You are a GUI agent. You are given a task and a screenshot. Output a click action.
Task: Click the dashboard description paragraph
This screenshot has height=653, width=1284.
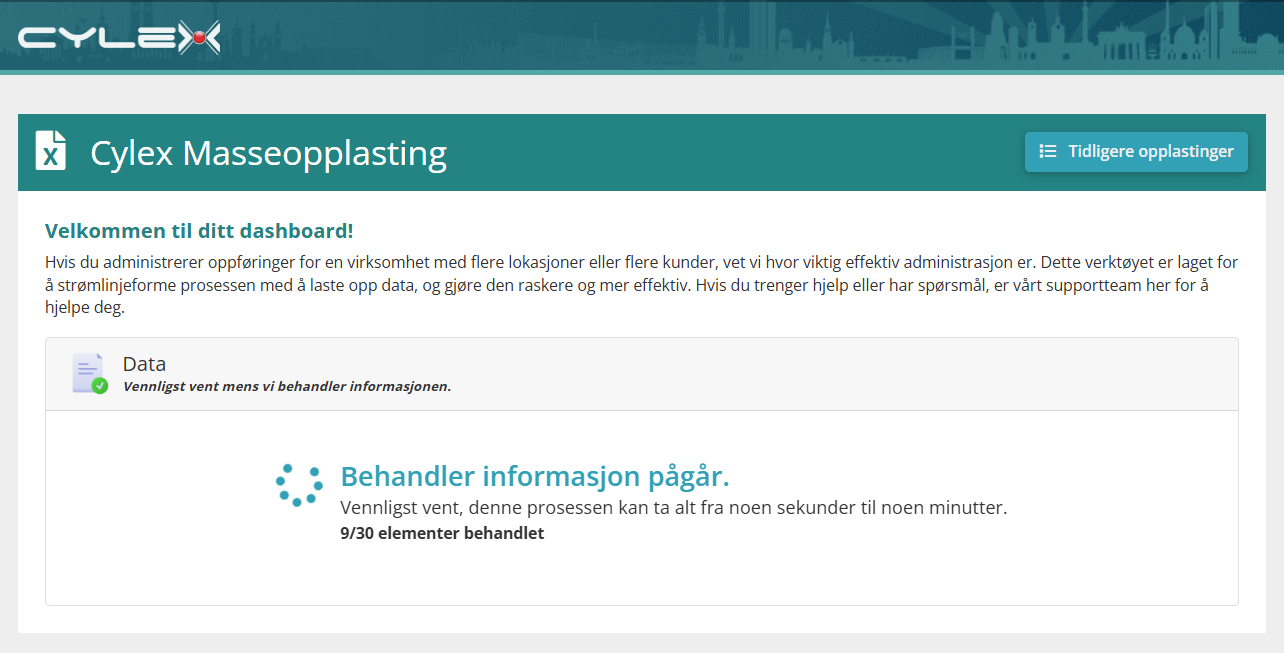tap(641, 285)
